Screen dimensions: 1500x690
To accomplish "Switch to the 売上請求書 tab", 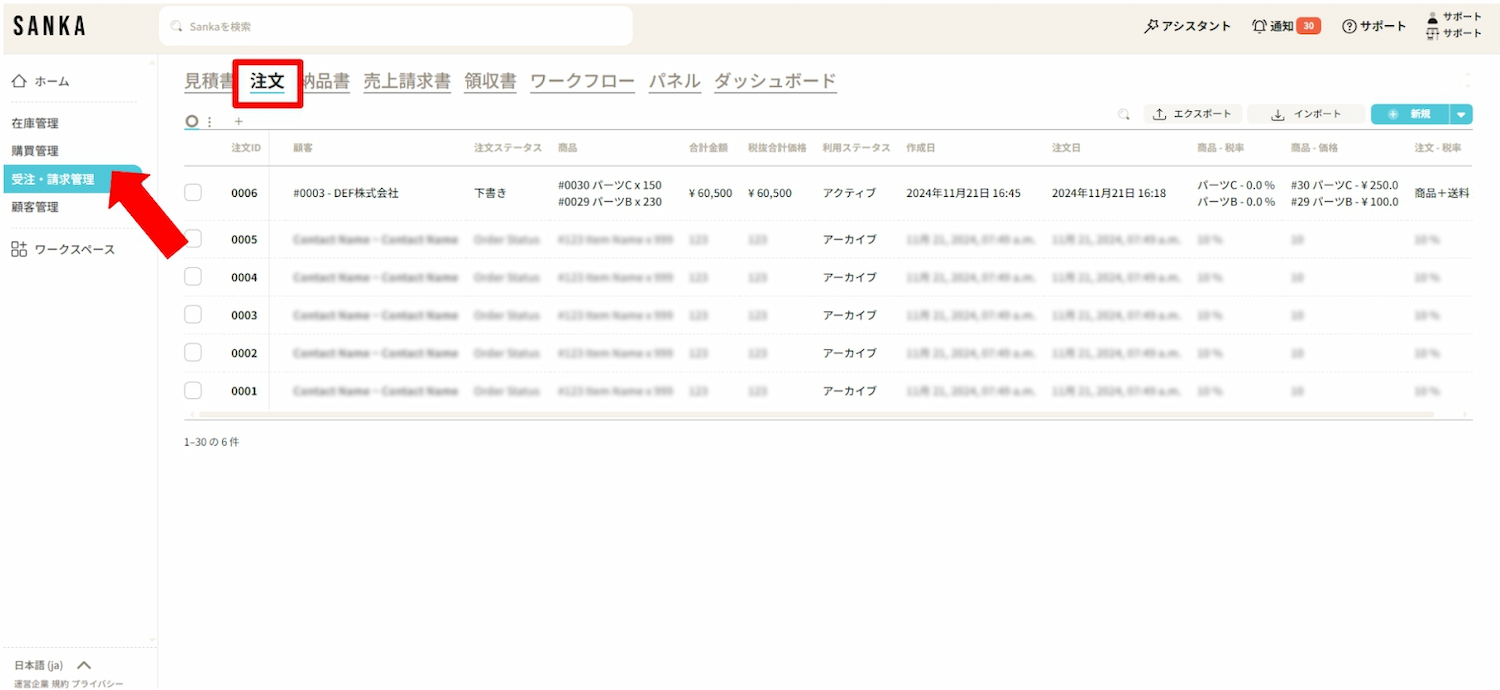I will (x=407, y=81).
